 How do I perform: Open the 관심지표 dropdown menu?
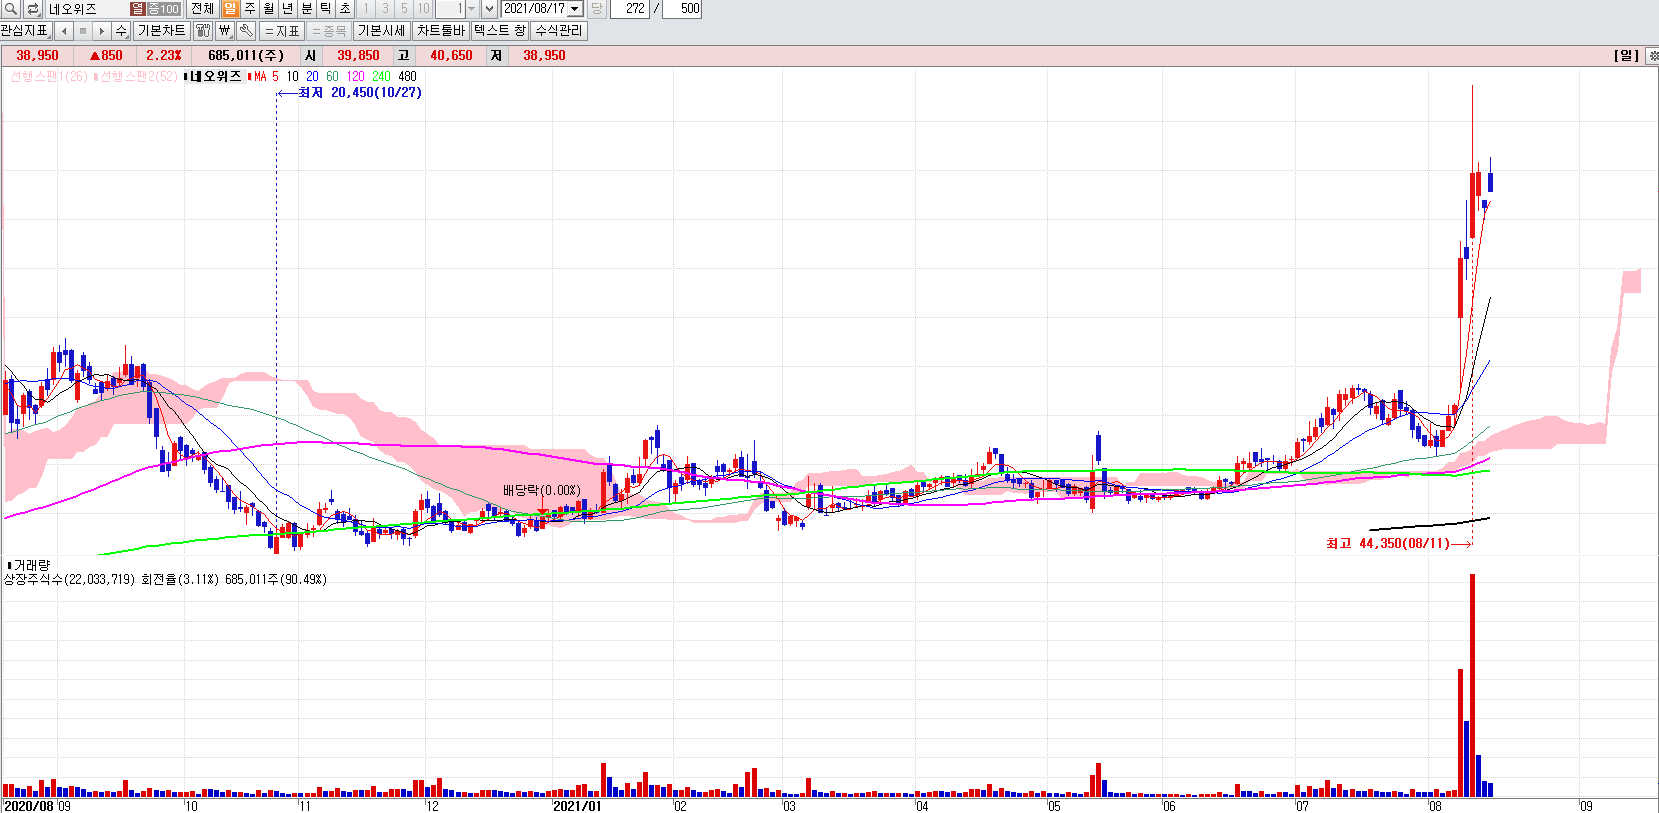[x=25, y=31]
